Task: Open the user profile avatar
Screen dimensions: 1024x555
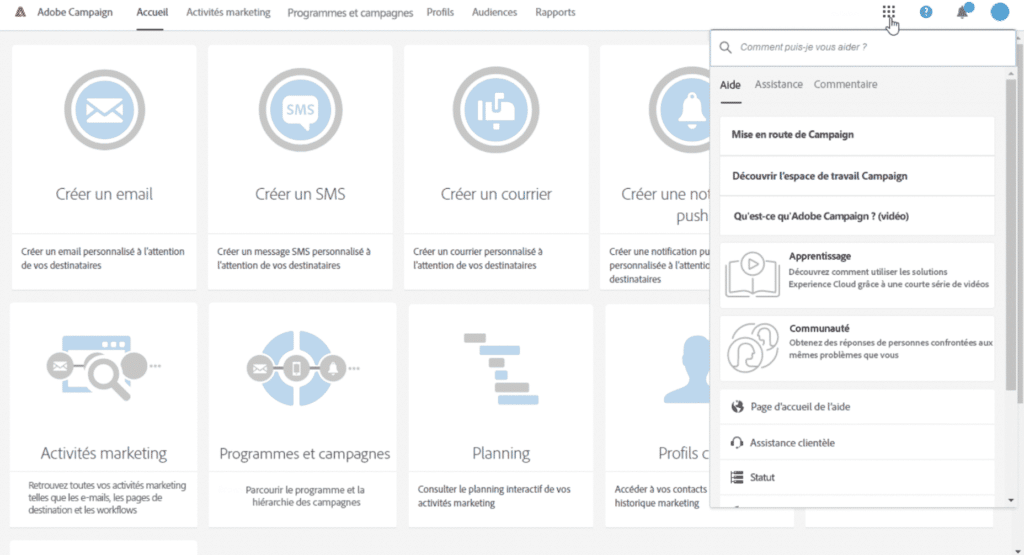Action: click(999, 12)
